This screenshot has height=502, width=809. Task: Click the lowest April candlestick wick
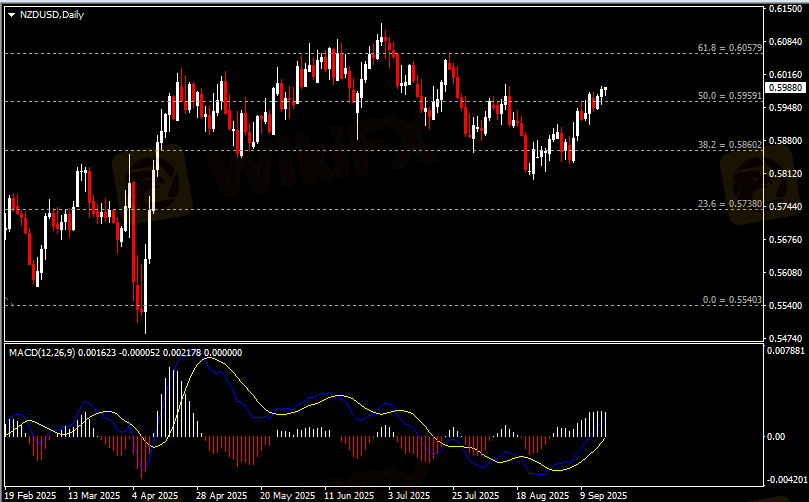[145, 326]
